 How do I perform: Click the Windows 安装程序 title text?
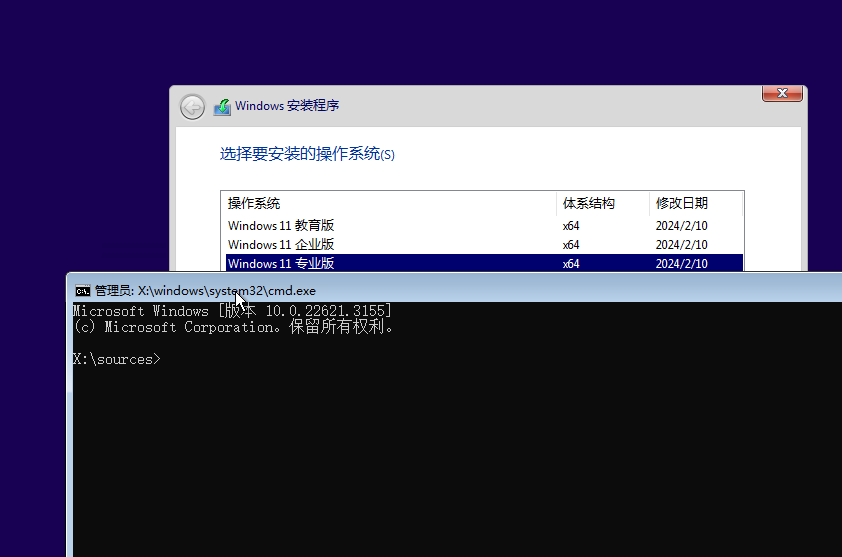[x=287, y=106]
